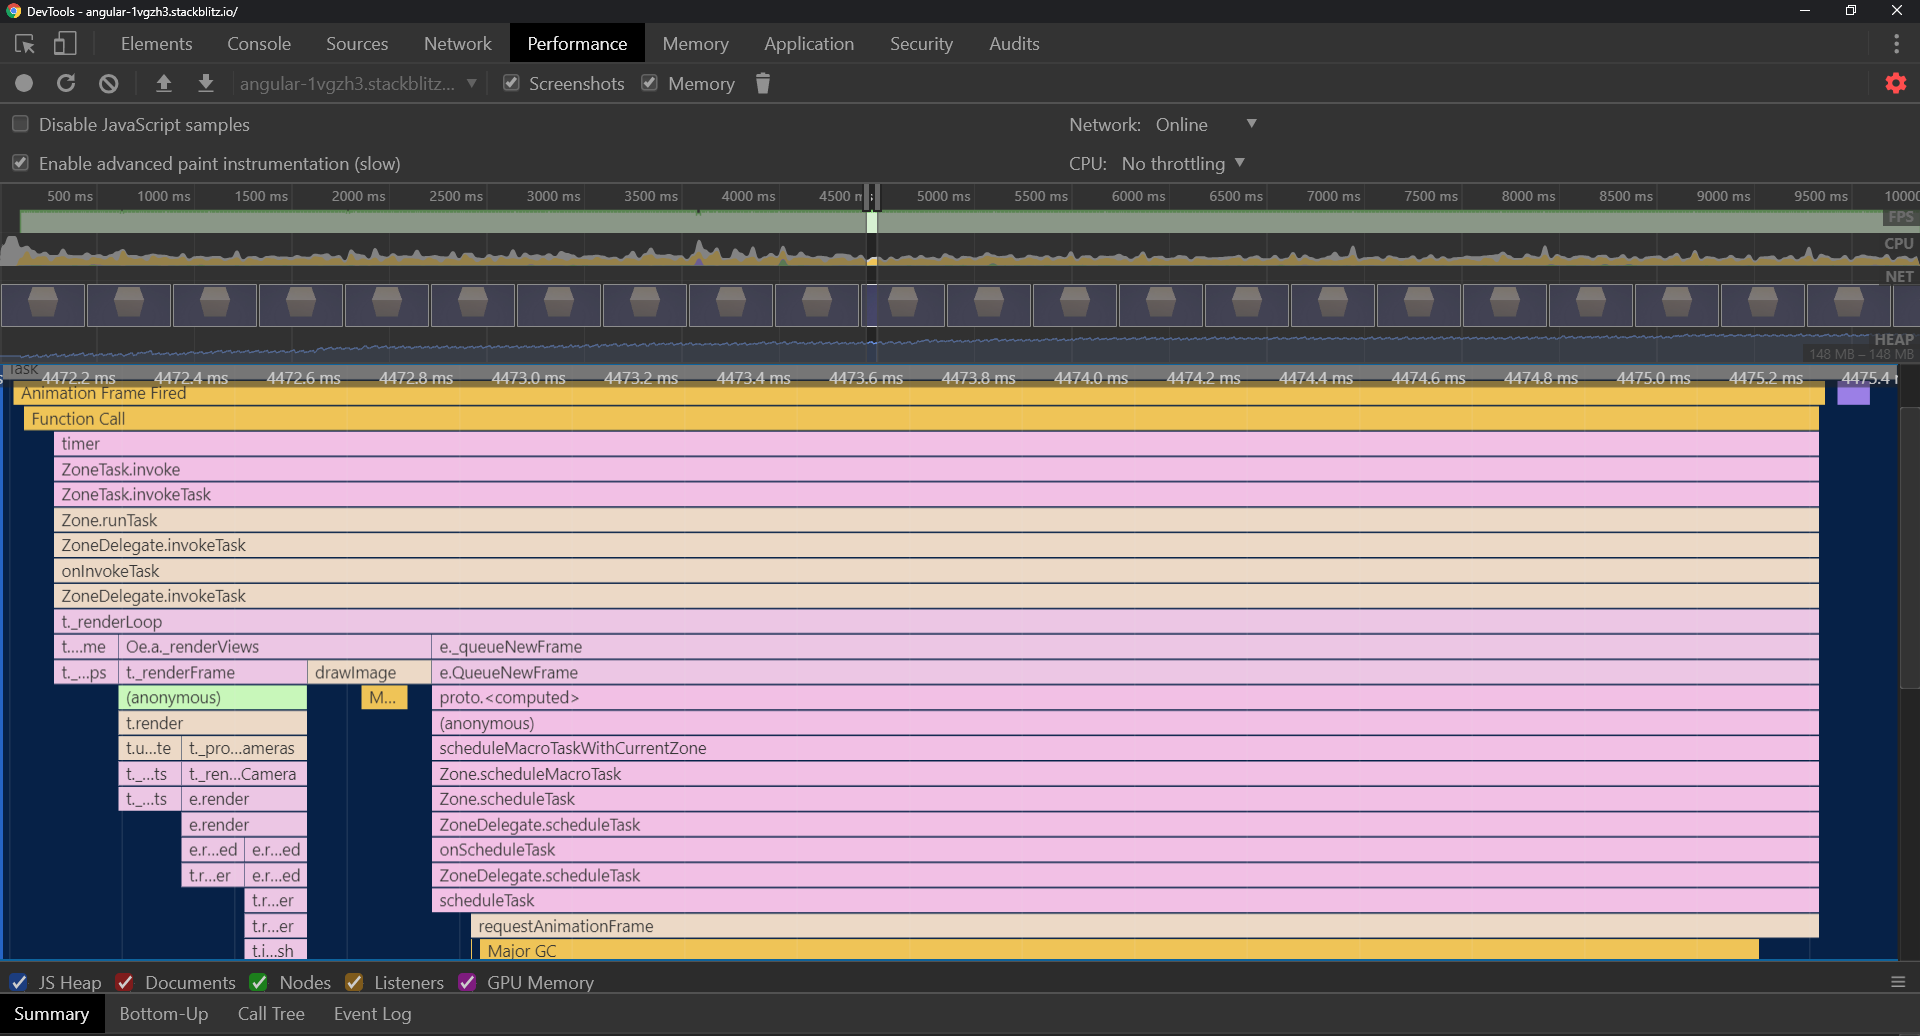
Task: Start recording with the record button
Action: click(24, 84)
